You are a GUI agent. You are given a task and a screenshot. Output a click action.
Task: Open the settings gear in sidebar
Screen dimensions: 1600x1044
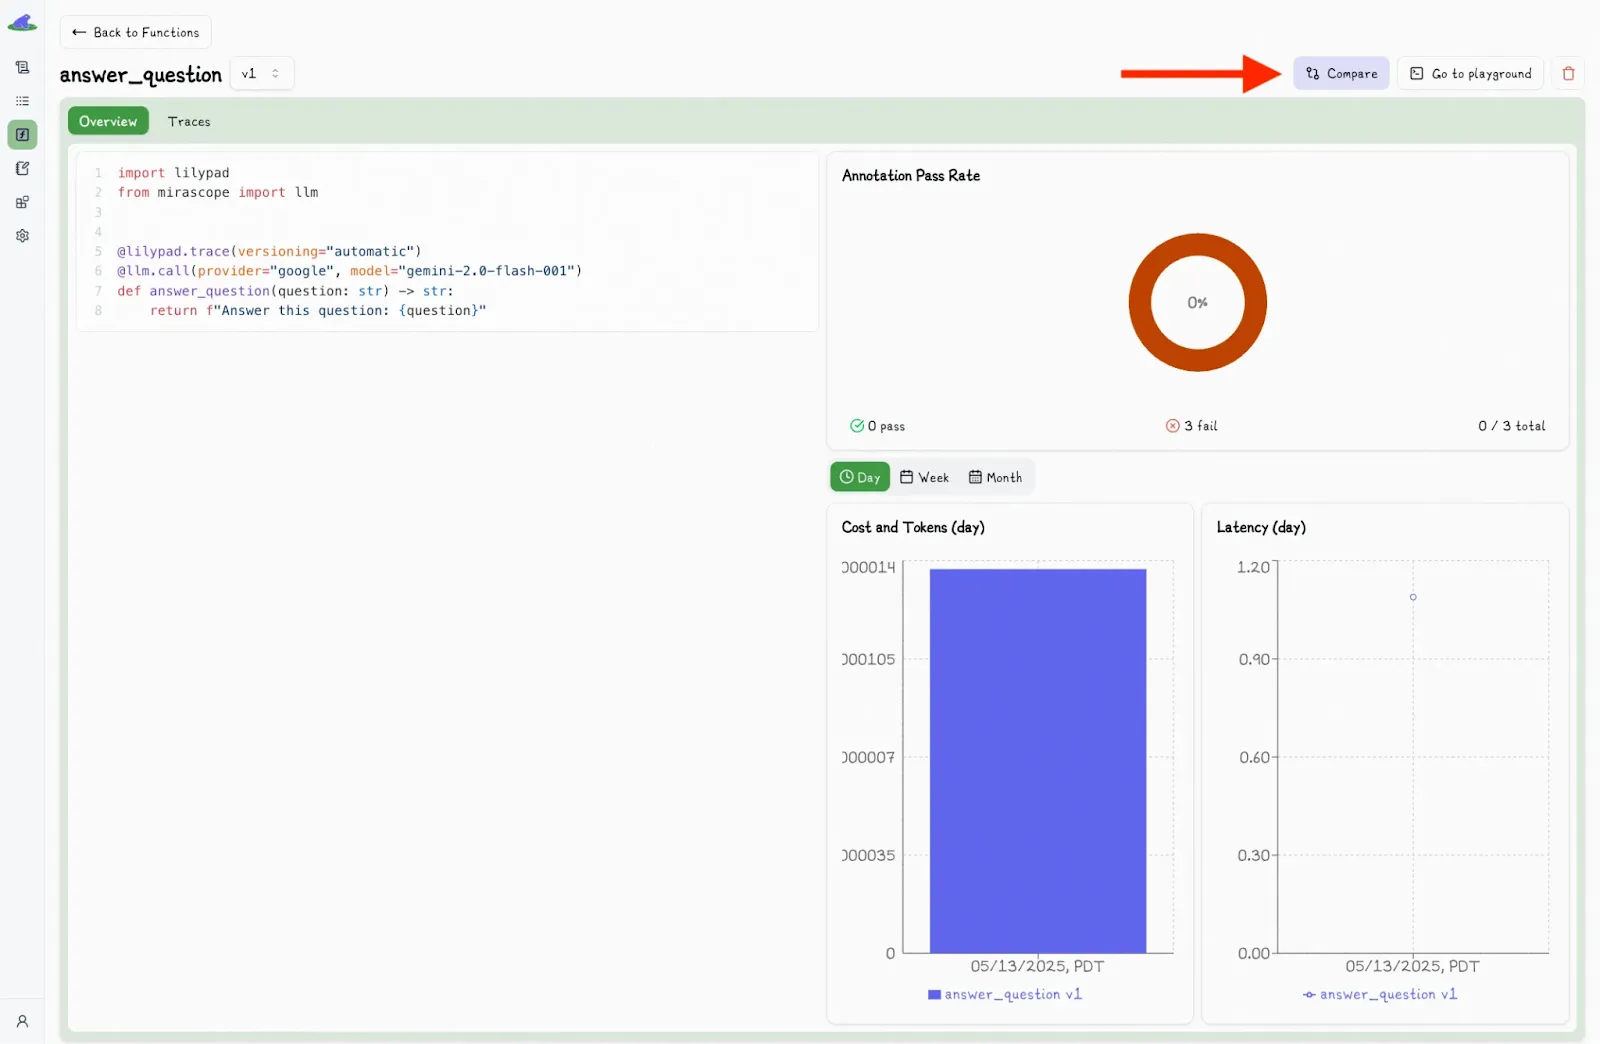point(22,236)
